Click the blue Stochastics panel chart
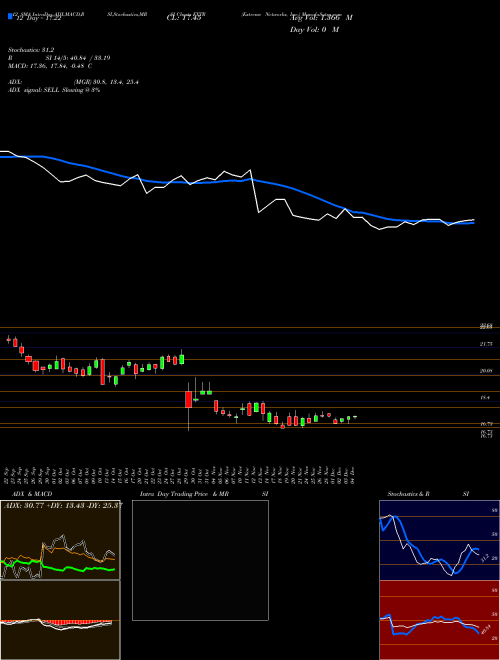Screen dimensions: 500x660 click(x=438, y=540)
